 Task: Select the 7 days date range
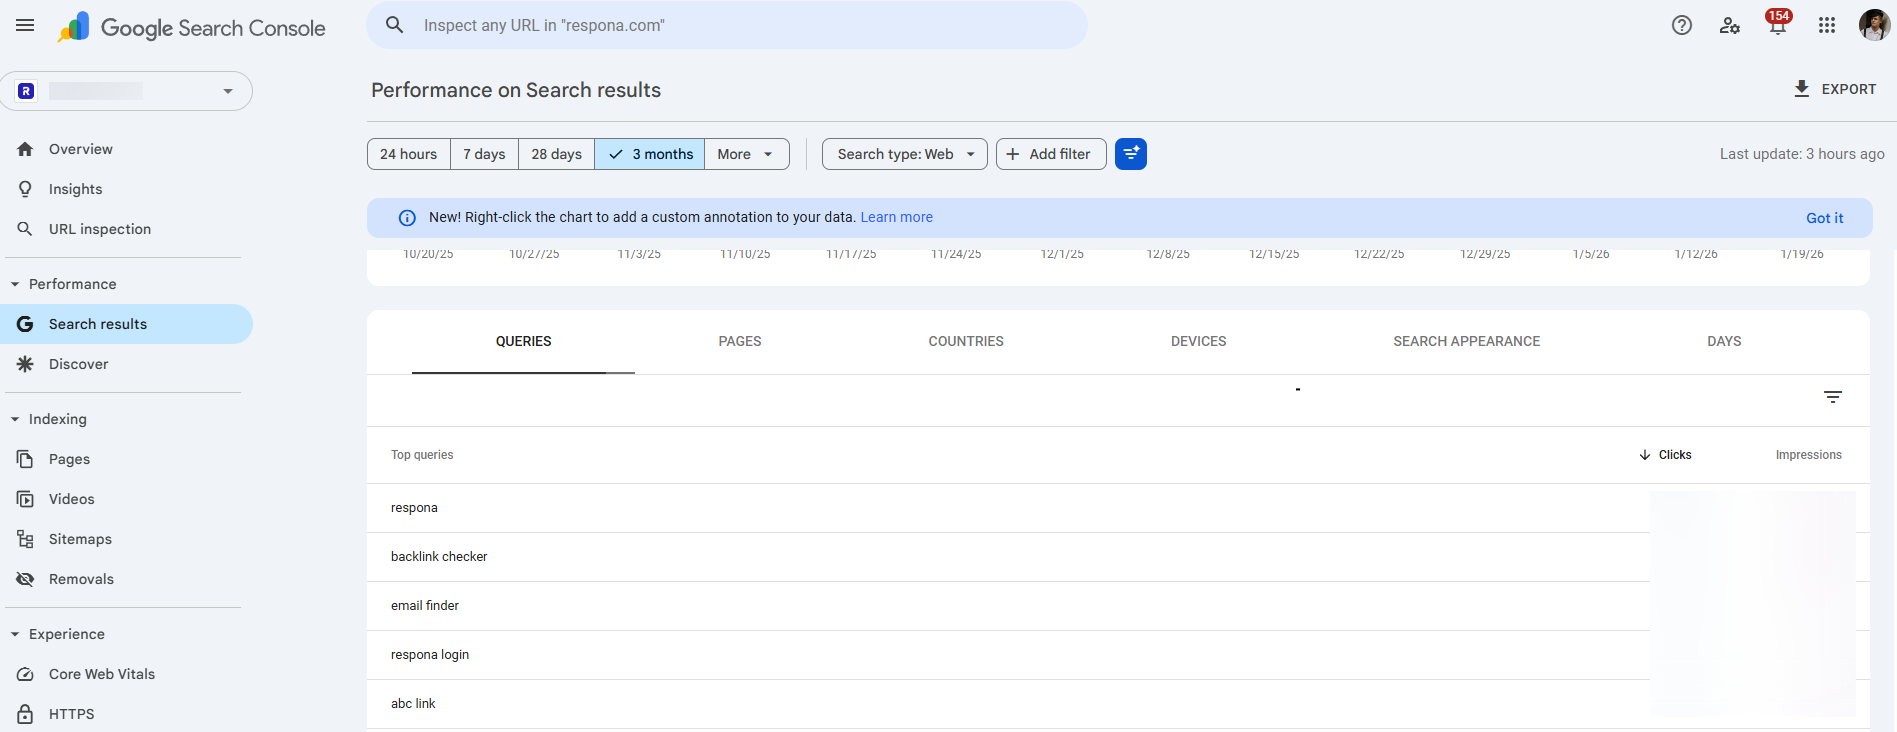click(x=484, y=154)
